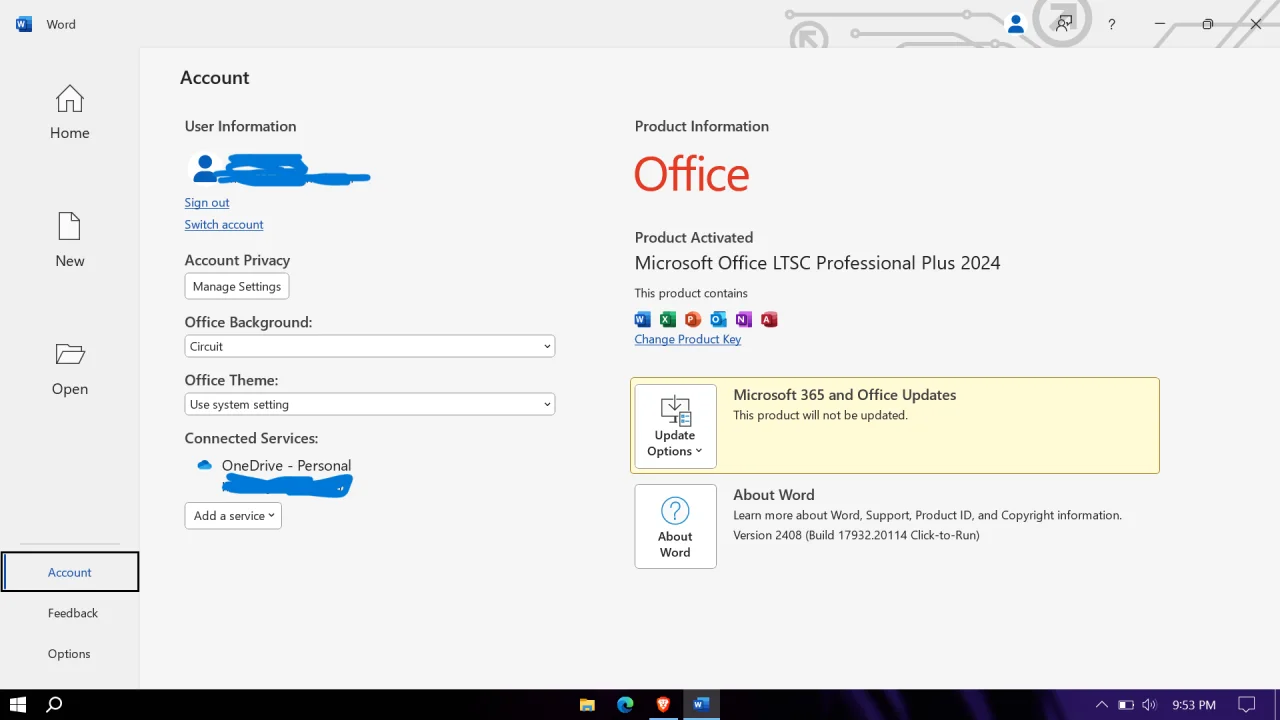Open Options from the sidebar

[69, 654]
